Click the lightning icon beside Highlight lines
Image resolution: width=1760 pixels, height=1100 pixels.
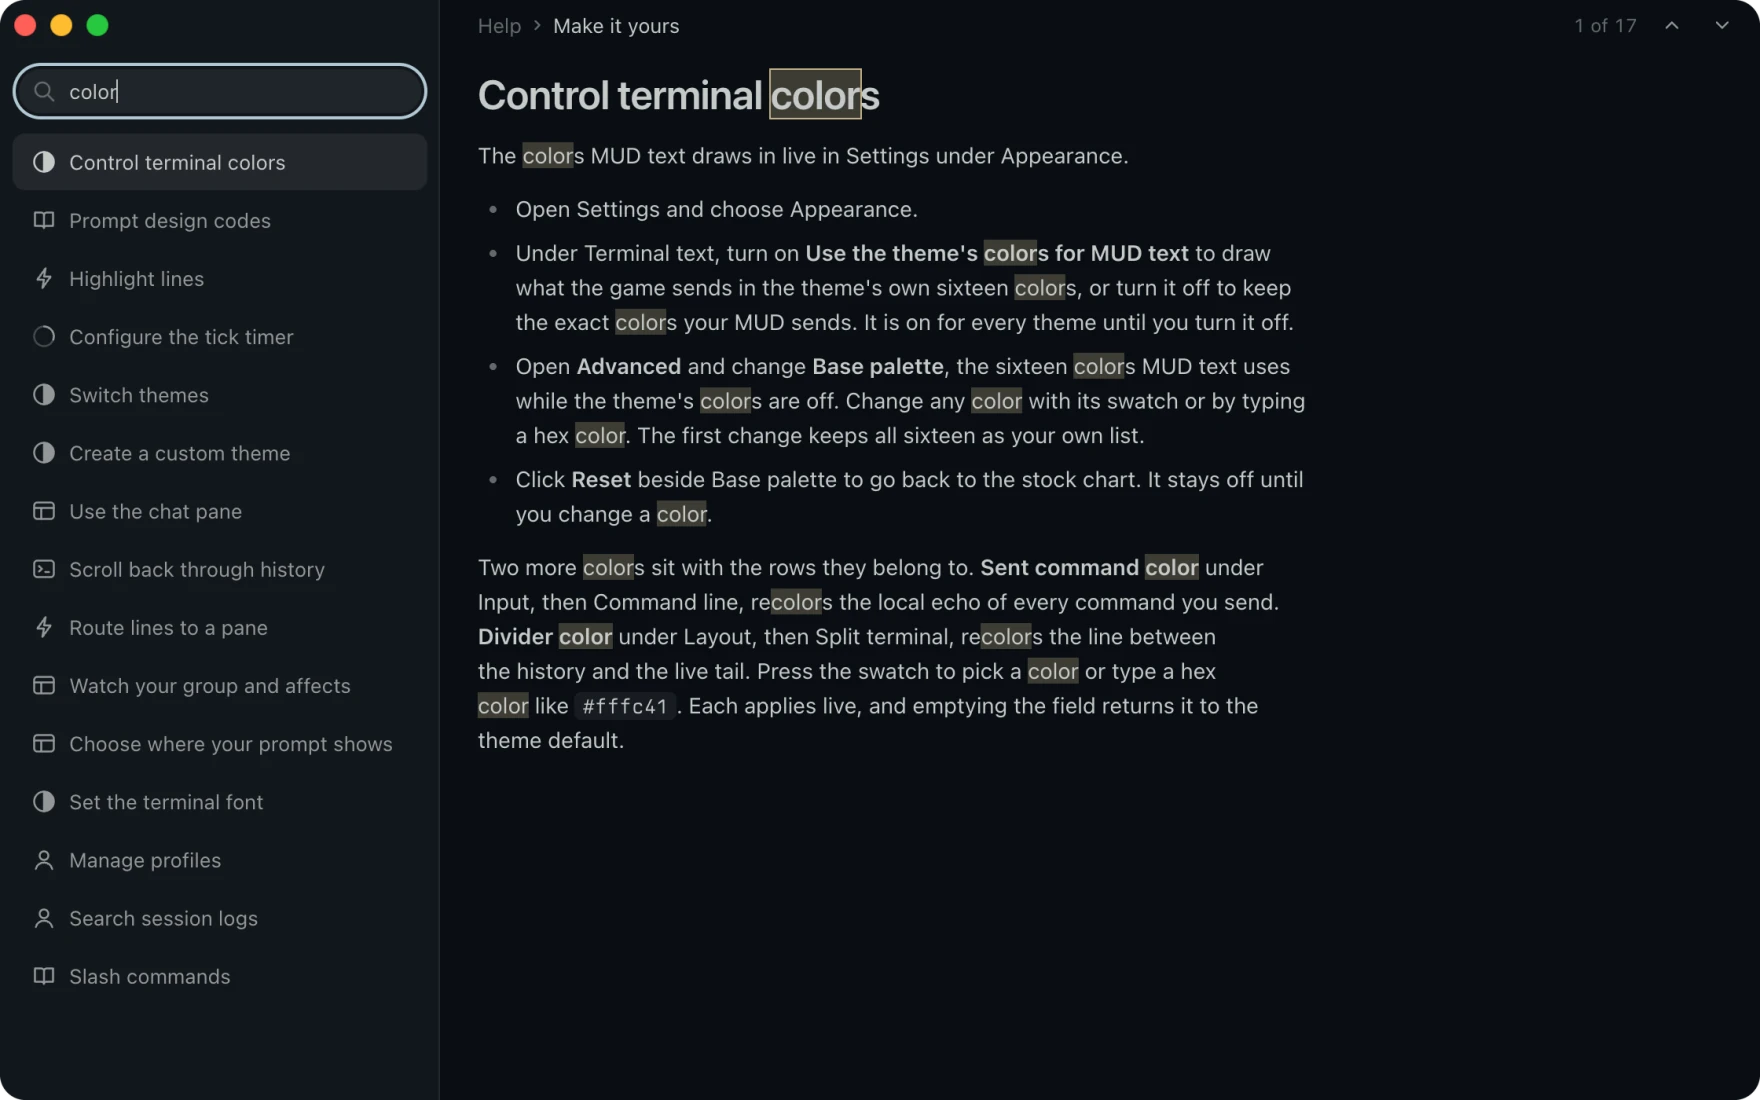pos(44,278)
